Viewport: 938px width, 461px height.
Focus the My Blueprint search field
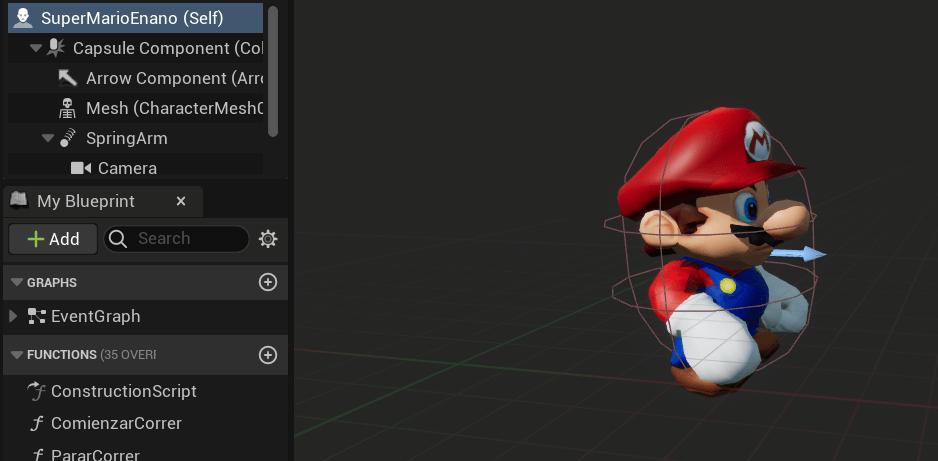pyautogui.click(x=176, y=239)
